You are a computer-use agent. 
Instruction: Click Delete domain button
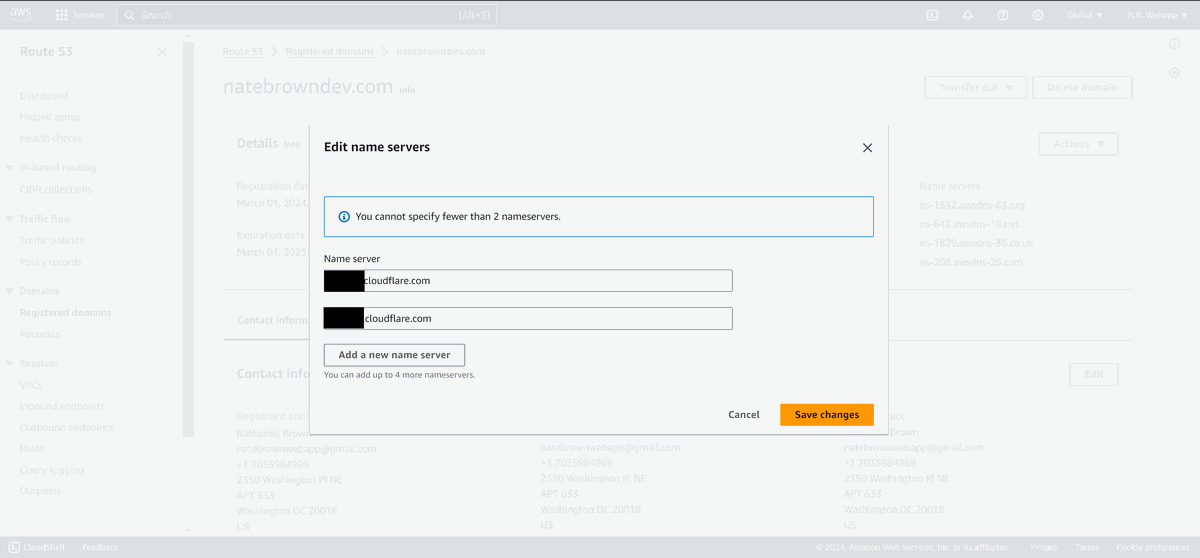click(1082, 88)
